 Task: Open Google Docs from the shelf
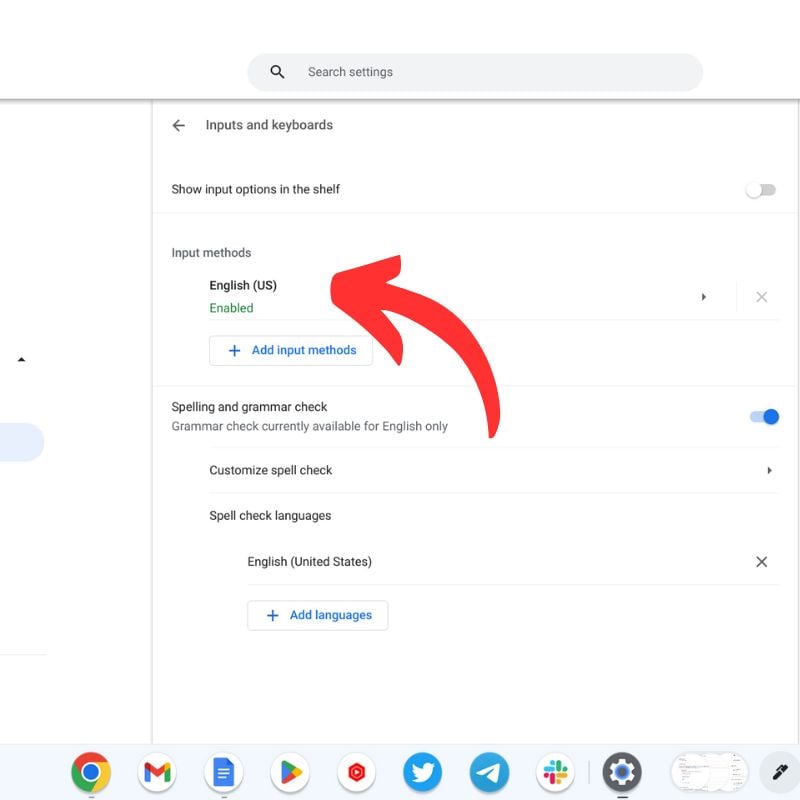click(223, 772)
